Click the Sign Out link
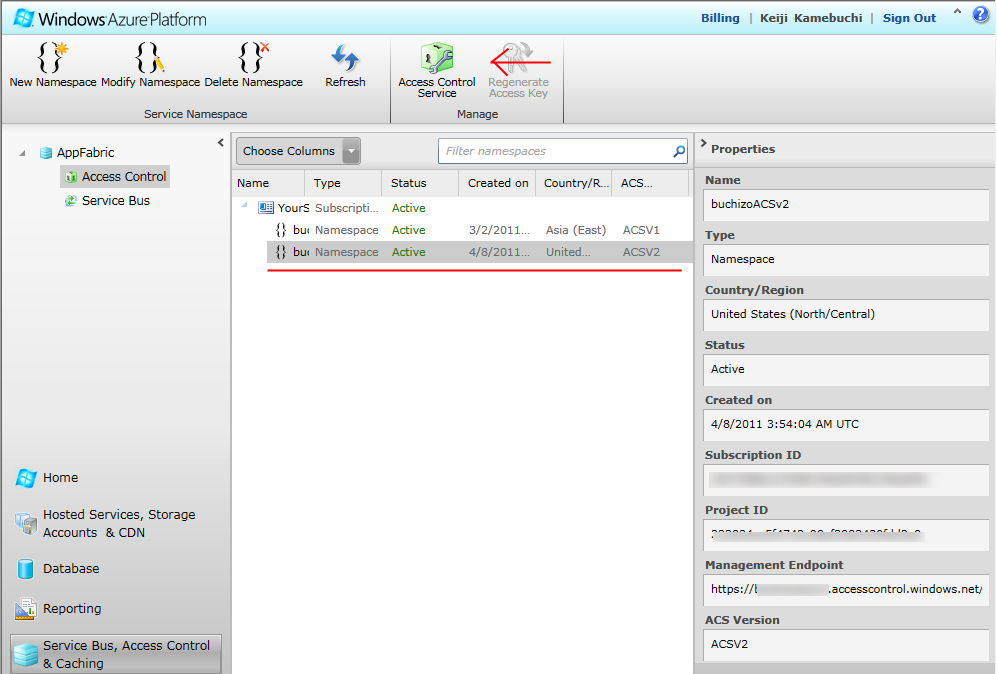 pyautogui.click(x=909, y=18)
